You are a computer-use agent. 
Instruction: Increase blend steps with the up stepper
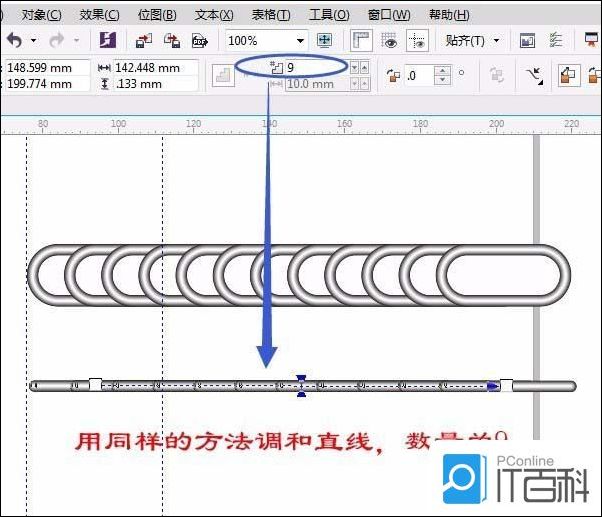click(364, 68)
